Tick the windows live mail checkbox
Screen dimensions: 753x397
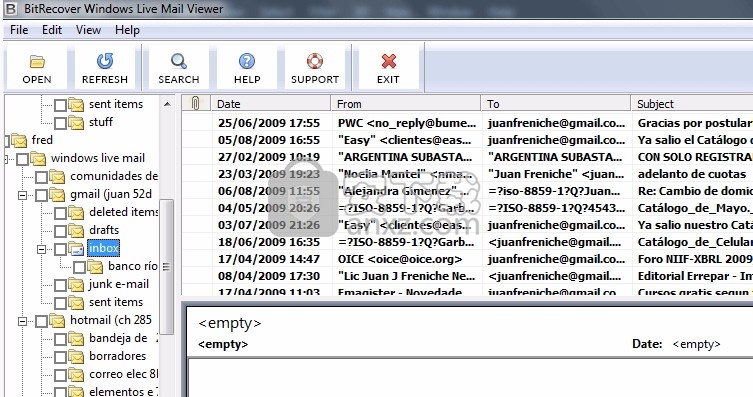click(x=22, y=159)
